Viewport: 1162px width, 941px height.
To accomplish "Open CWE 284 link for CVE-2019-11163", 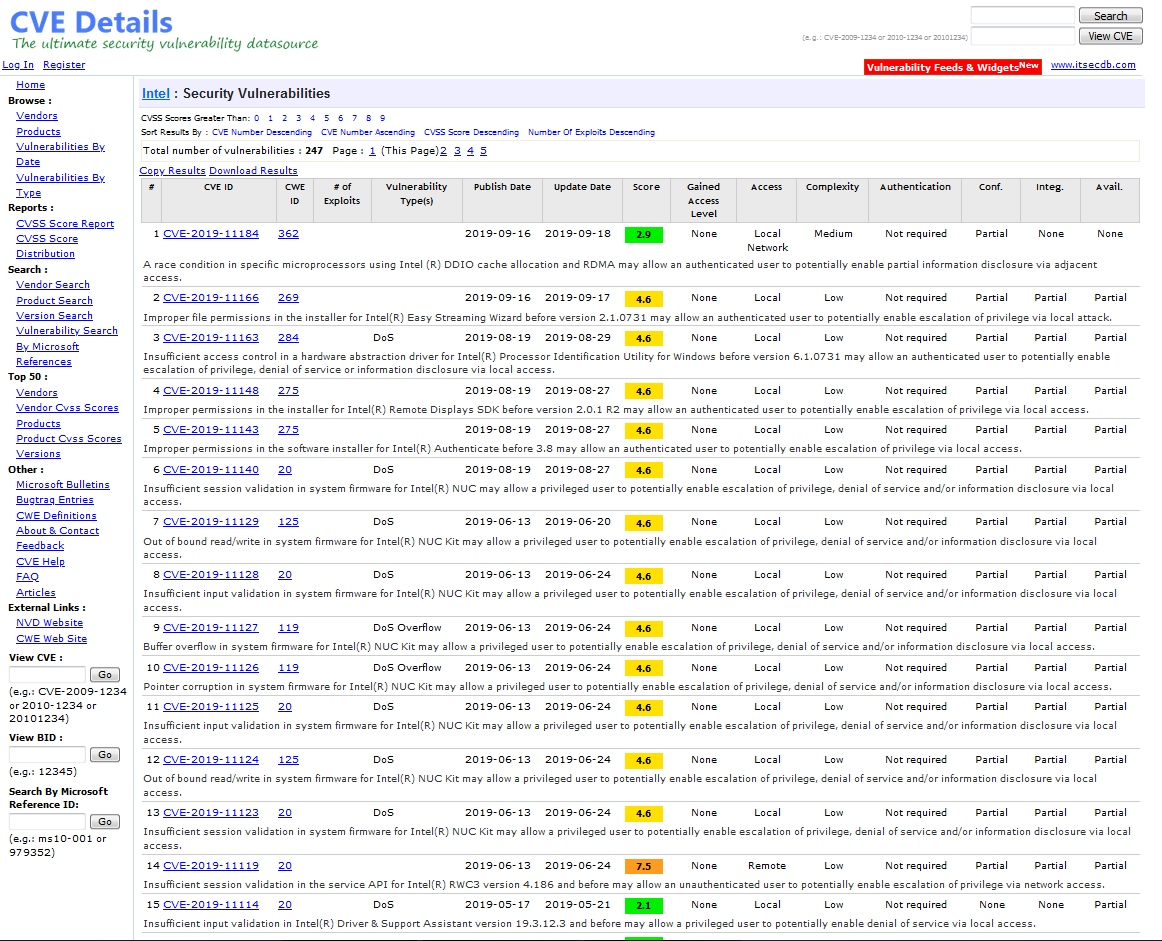I will point(288,337).
